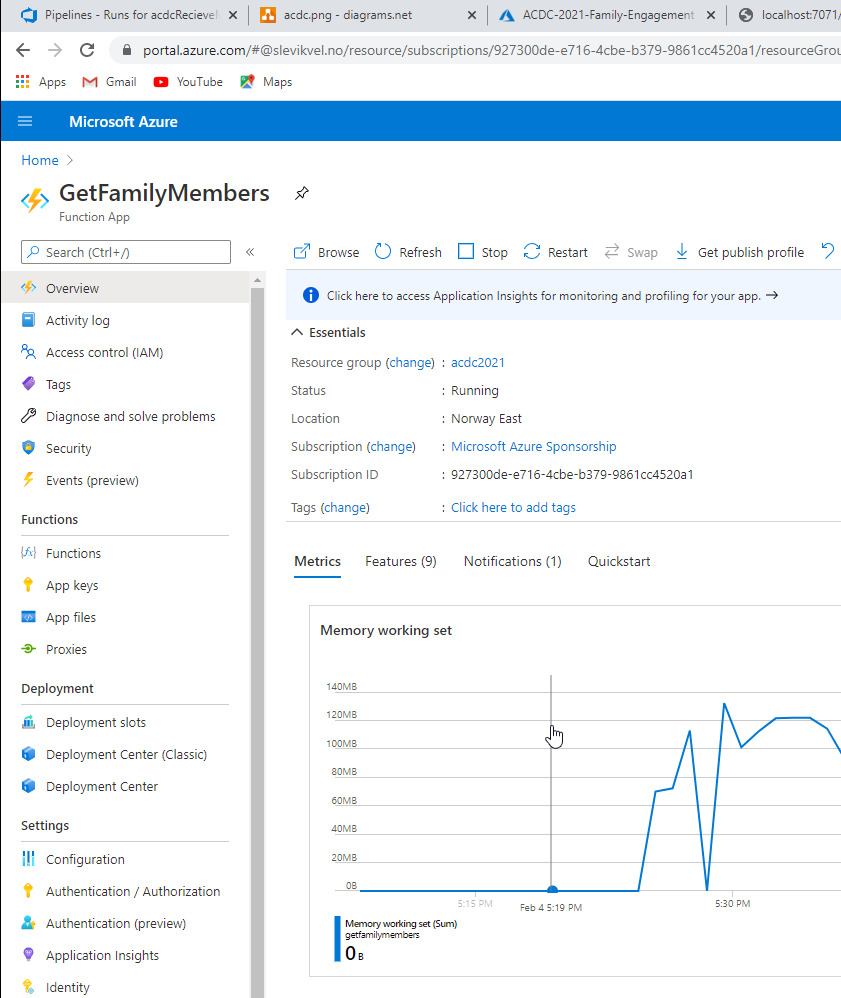Click the Events (preview) bolt icon
This screenshot has height=998, width=841.
tap(29, 479)
